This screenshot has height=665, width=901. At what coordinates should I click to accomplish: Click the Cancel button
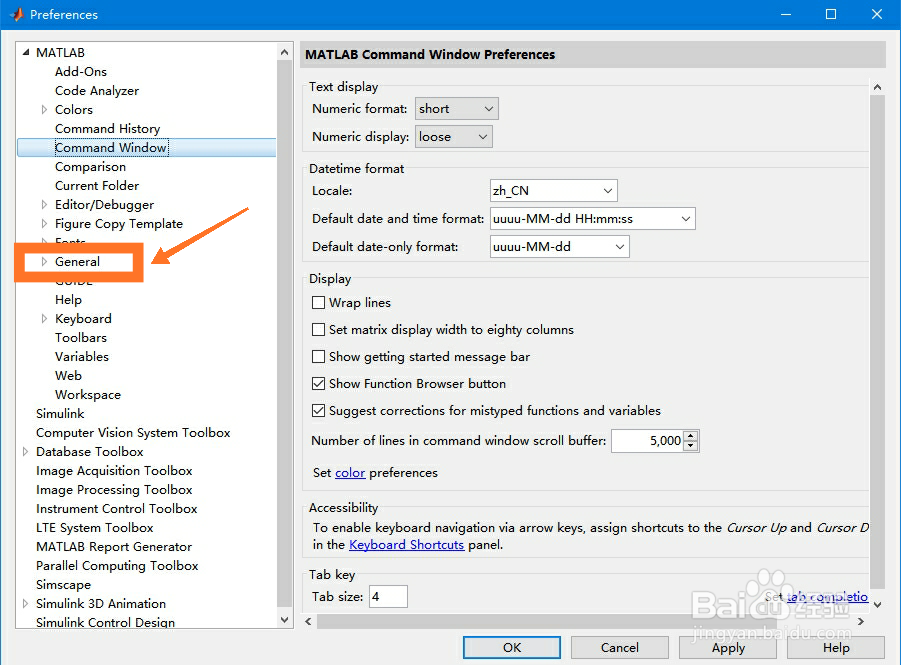pyautogui.click(x=619, y=647)
